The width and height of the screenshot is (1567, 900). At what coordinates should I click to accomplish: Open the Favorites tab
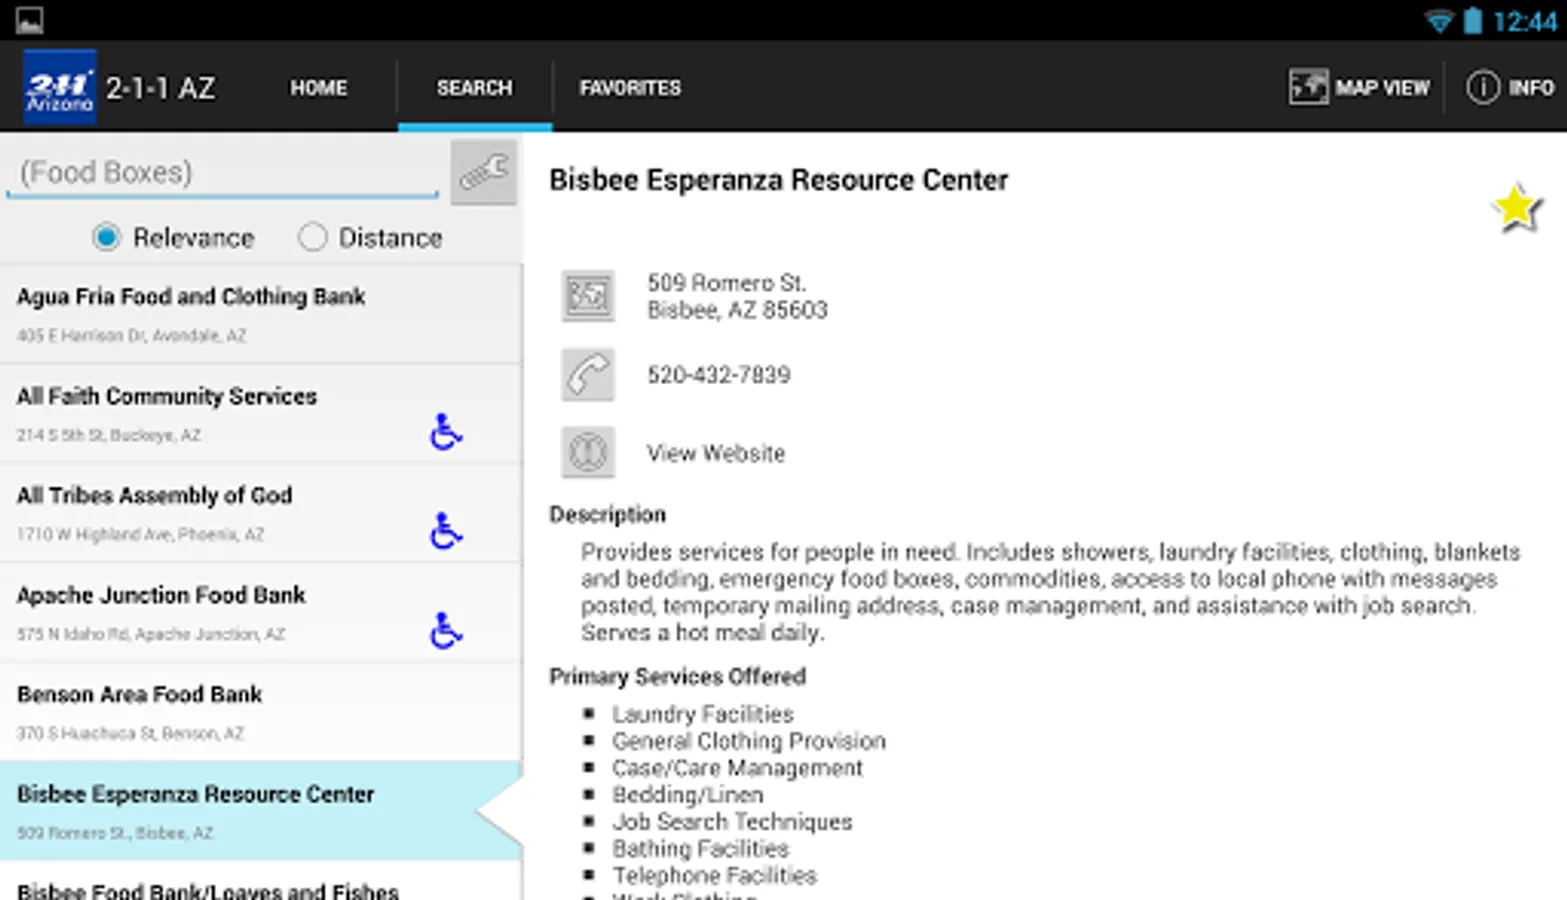(x=630, y=88)
